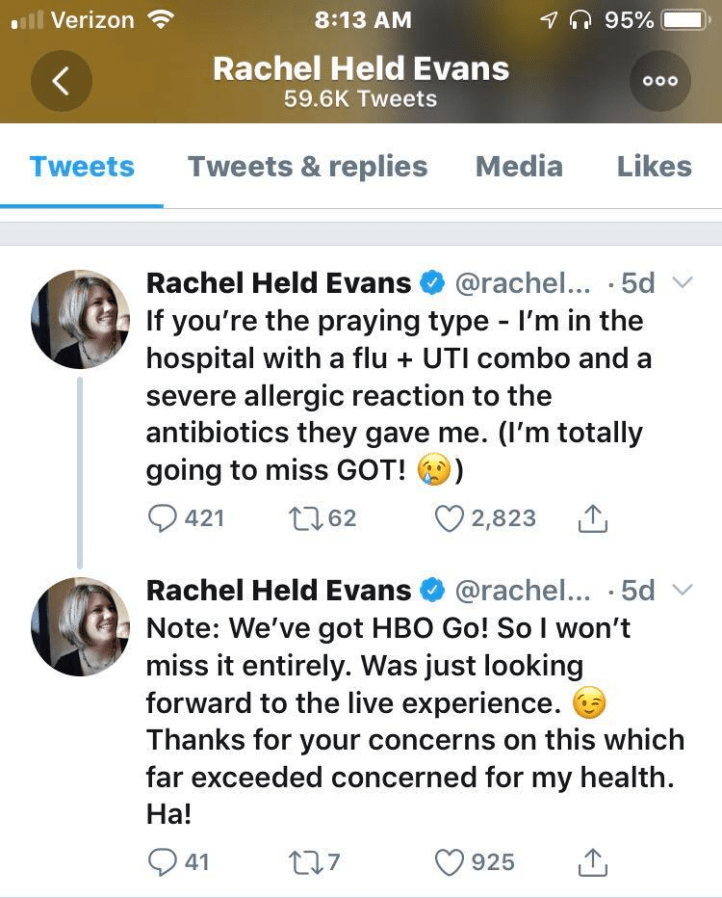Switch to the Tweets & replies tab
The height and width of the screenshot is (898, 722).
(x=307, y=166)
